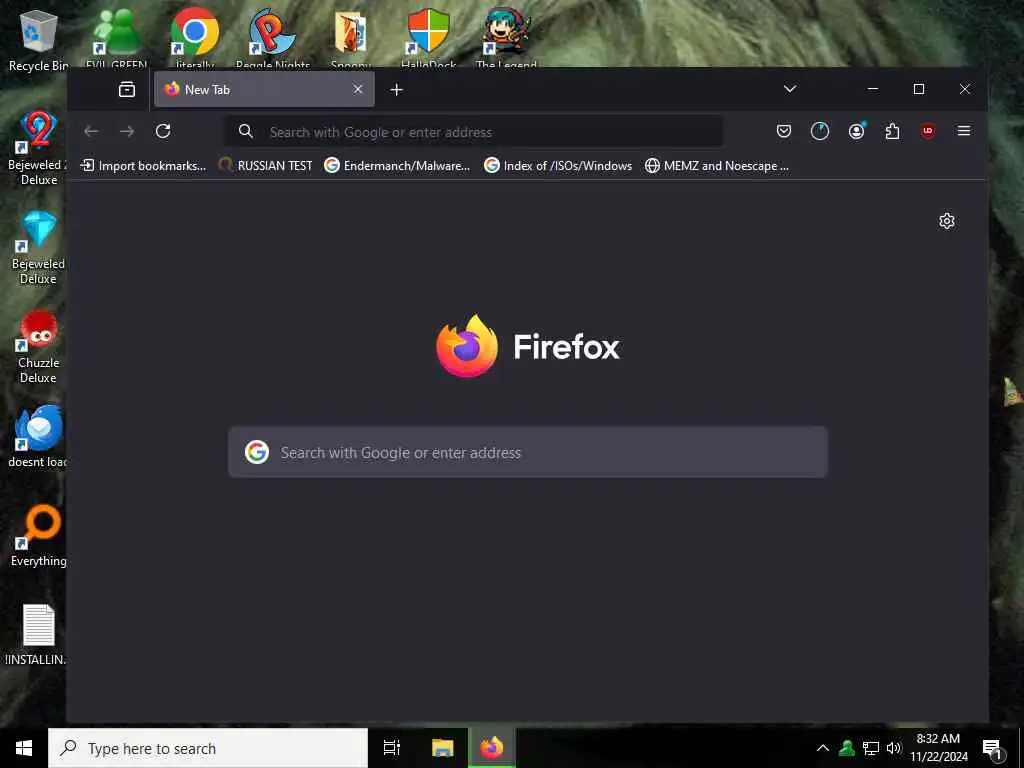1024x768 pixels.
Task: Click the circular timer extension icon
Action: (x=820, y=131)
